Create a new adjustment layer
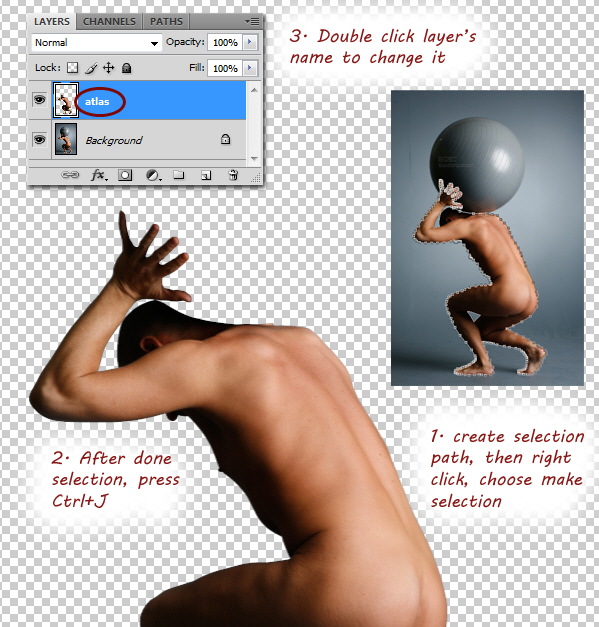Image resolution: width=599 pixels, height=627 pixels. (x=153, y=175)
